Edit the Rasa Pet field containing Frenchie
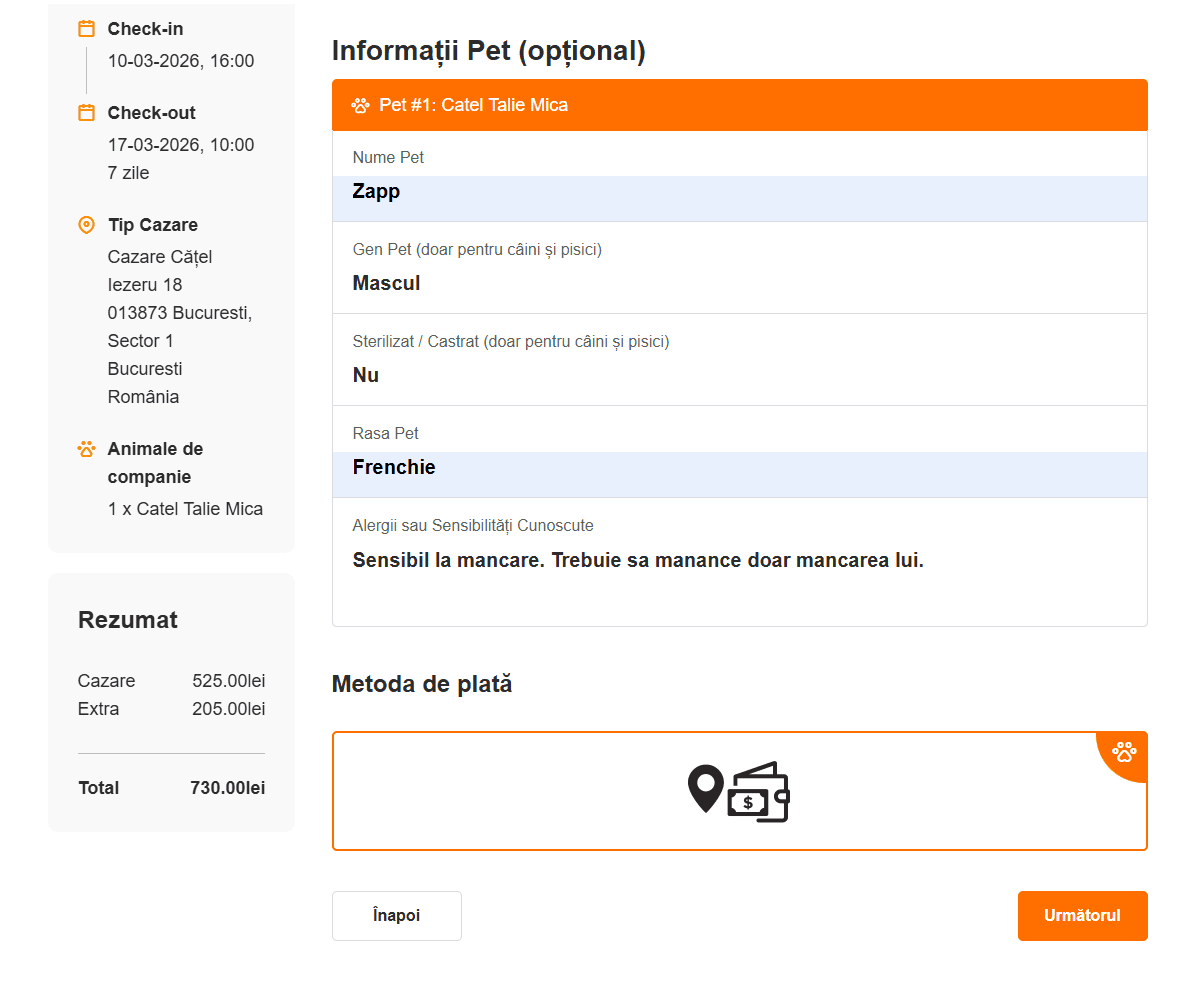Viewport: 1200px width, 1000px height. tap(740, 468)
